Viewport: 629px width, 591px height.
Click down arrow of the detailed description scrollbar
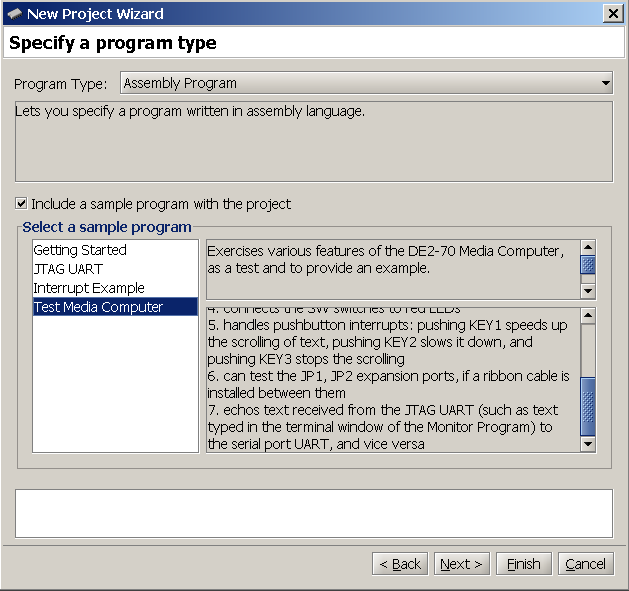pos(588,444)
